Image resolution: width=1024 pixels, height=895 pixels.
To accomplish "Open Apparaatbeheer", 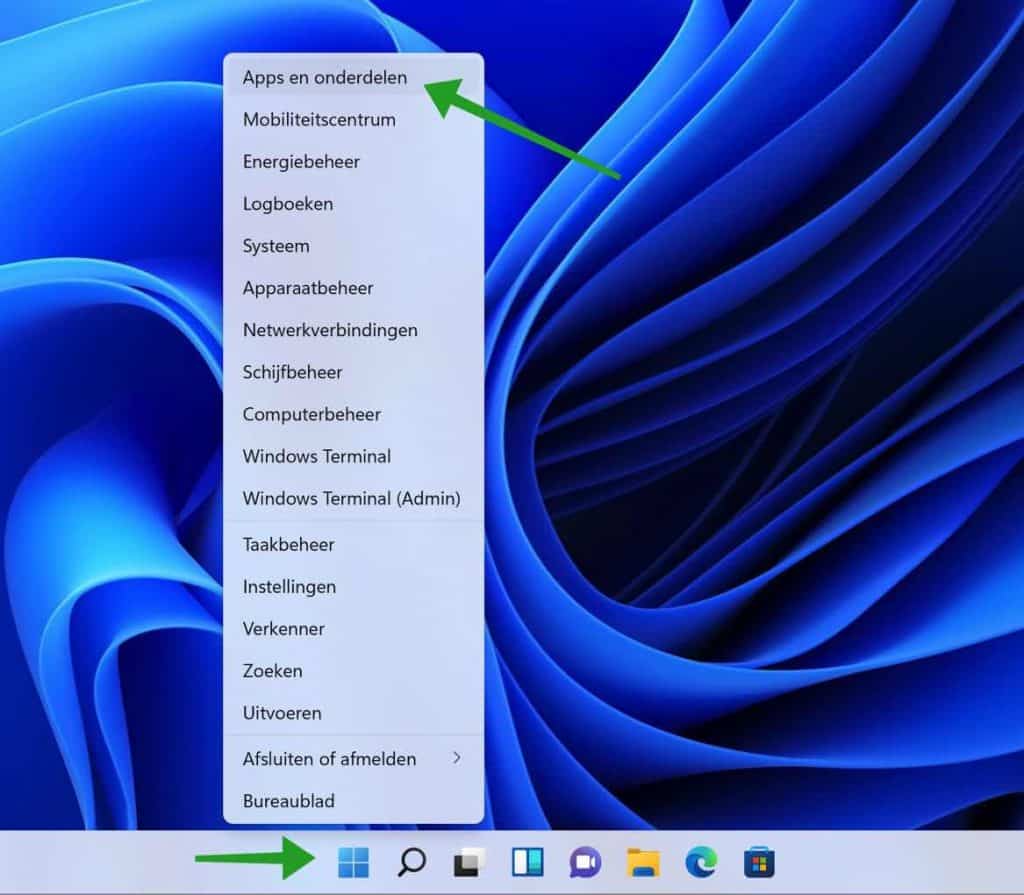I will coord(308,287).
